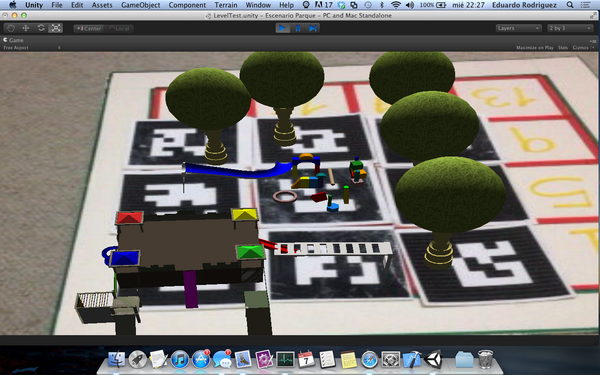Pause the game with the Pause button

298,28
